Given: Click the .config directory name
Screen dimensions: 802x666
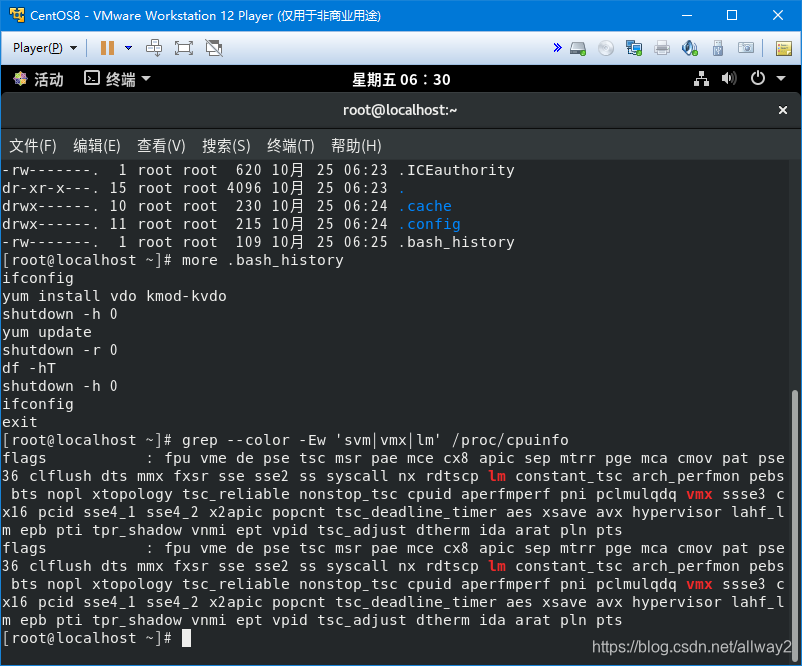Looking at the screenshot, I should [430, 224].
